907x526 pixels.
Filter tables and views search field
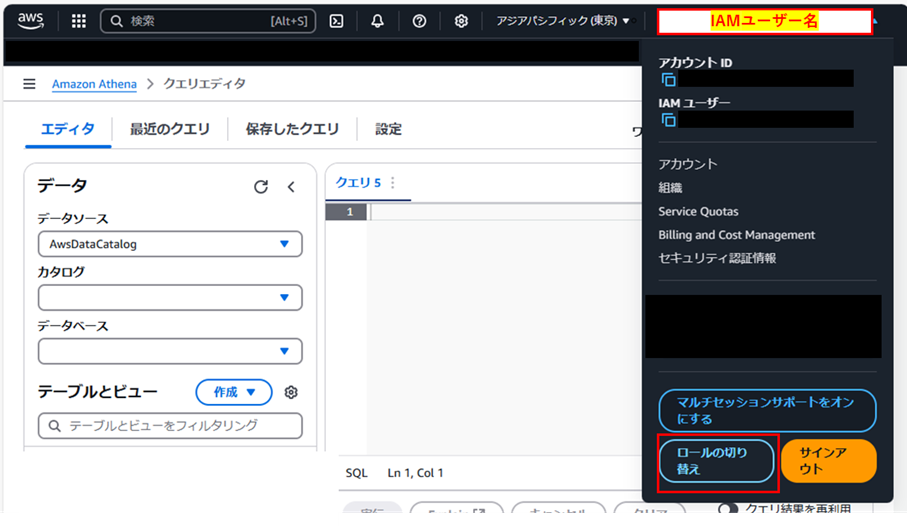click(170, 426)
